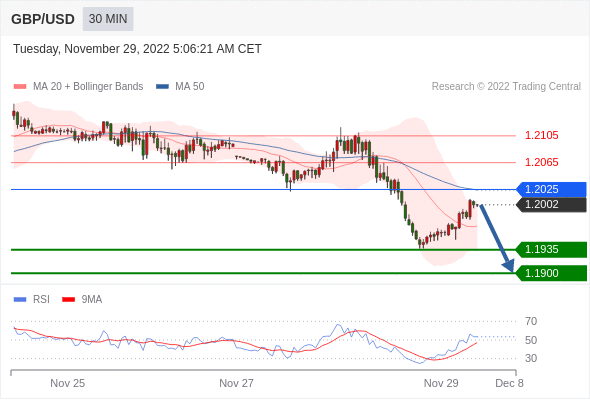Click the Research © 2022 Trading Central credit

pyautogui.click(x=506, y=87)
